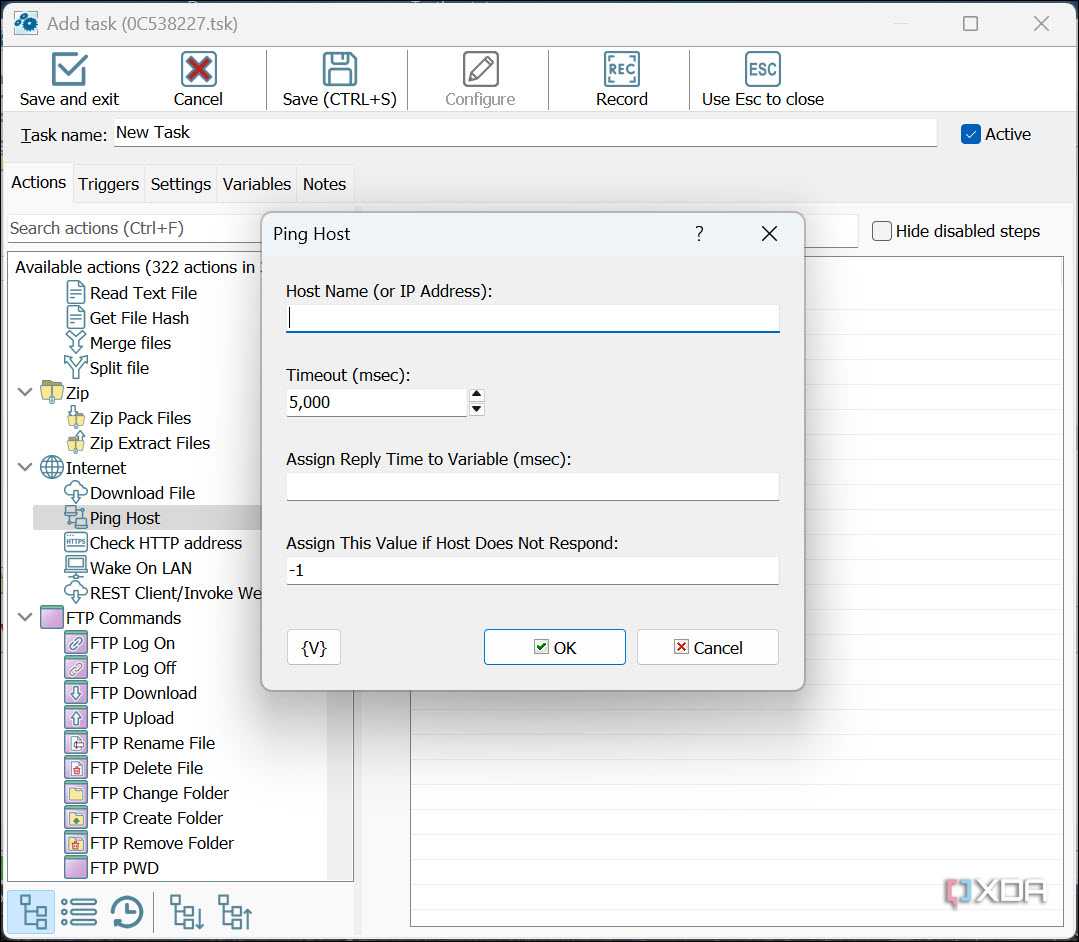Open the recent actions history icon

pyautogui.click(x=127, y=912)
